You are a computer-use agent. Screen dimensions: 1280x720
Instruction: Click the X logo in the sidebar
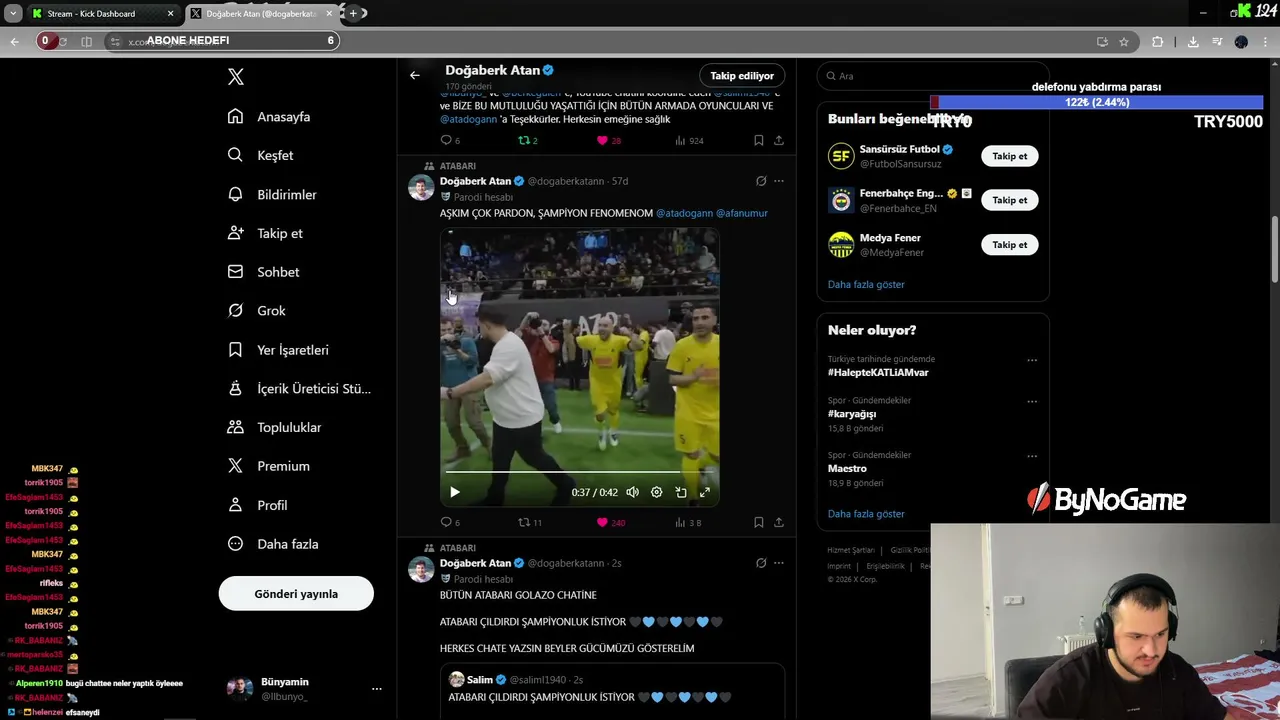(x=235, y=77)
